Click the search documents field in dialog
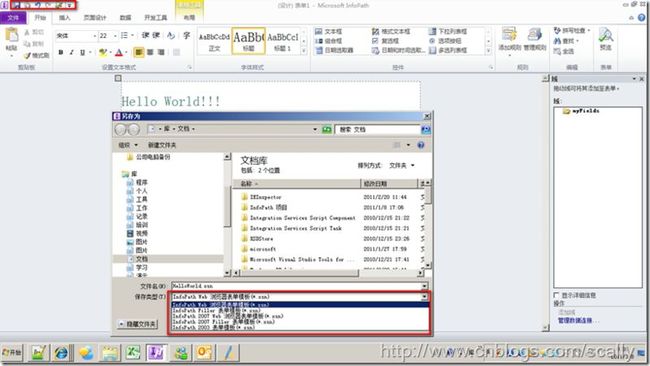Image resolution: width=650 pixels, height=366 pixels. [x=378, y=130]
